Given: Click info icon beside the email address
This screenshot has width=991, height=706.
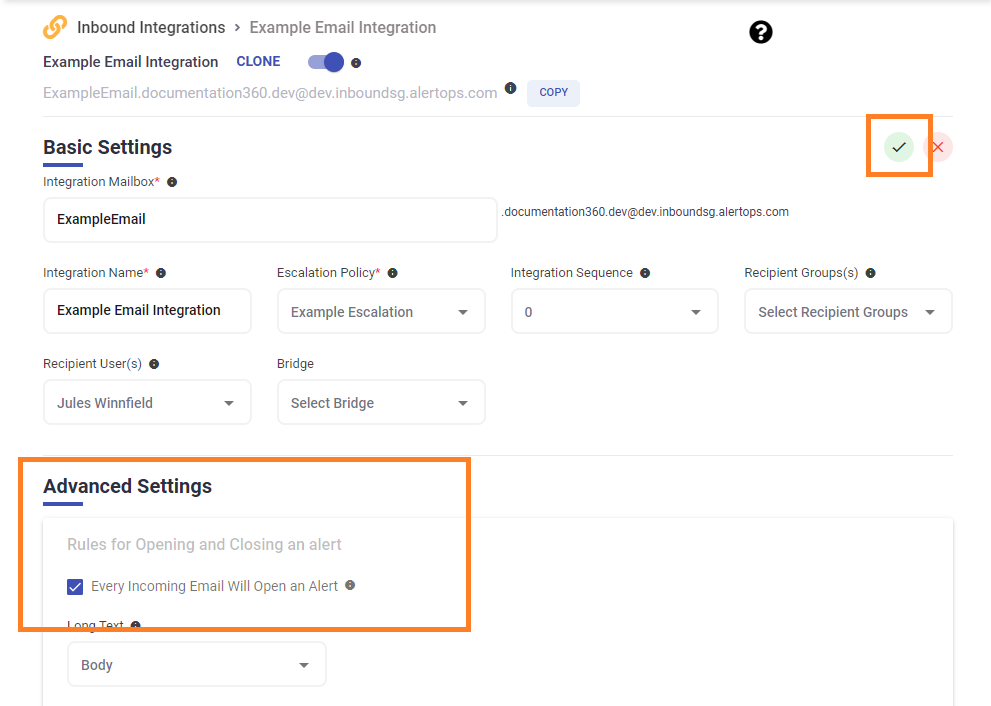Looking at the screenshot, I should (510, 89).
